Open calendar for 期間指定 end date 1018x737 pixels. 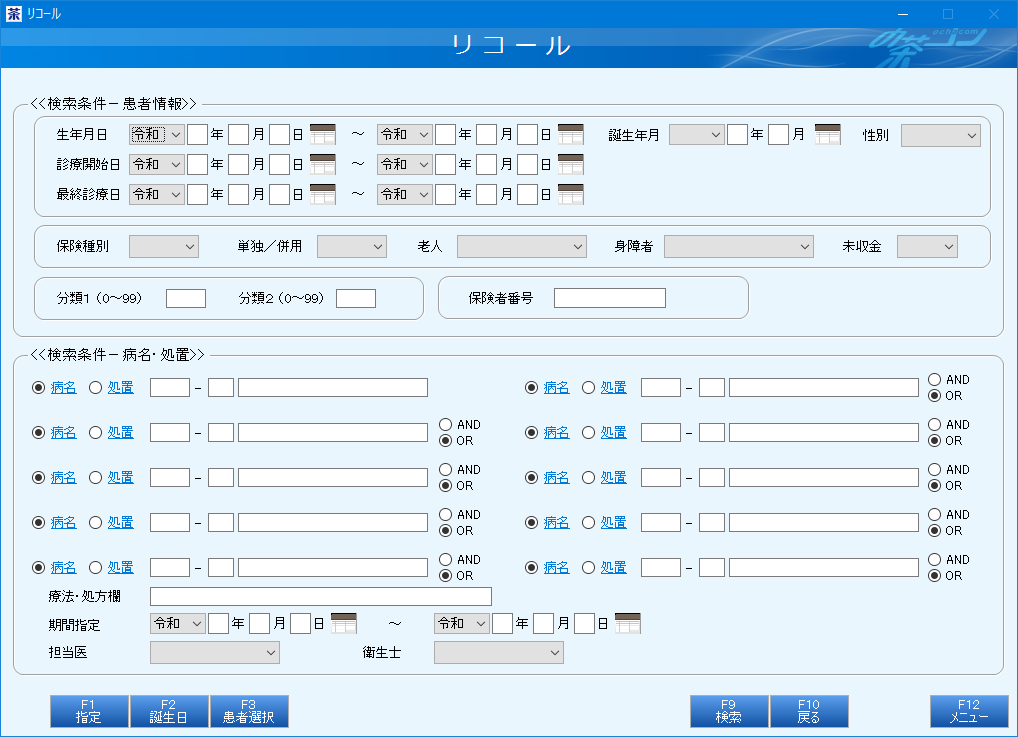tap(628, 623)
